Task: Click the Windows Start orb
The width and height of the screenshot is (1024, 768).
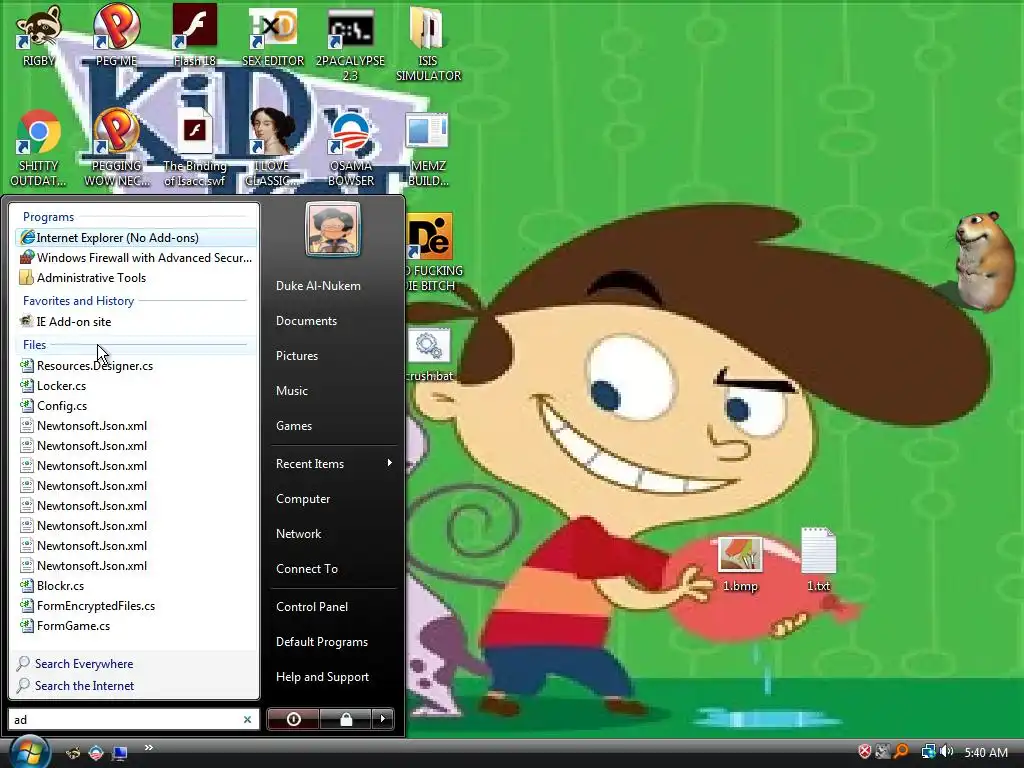Action: (x=30, y=752)
